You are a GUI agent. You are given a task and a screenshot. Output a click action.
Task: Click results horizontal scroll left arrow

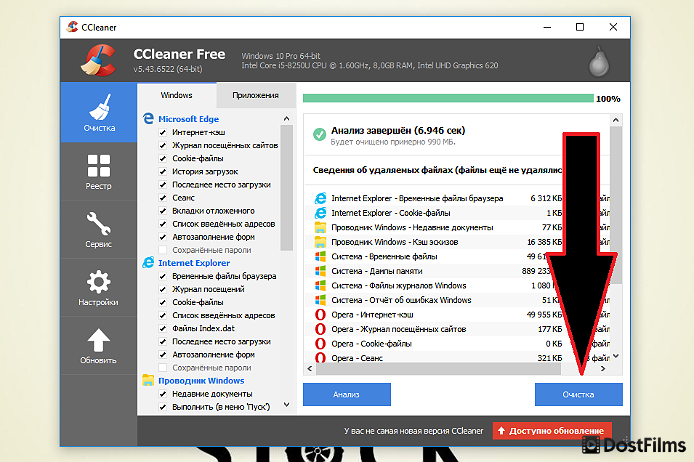pos(310,368)
